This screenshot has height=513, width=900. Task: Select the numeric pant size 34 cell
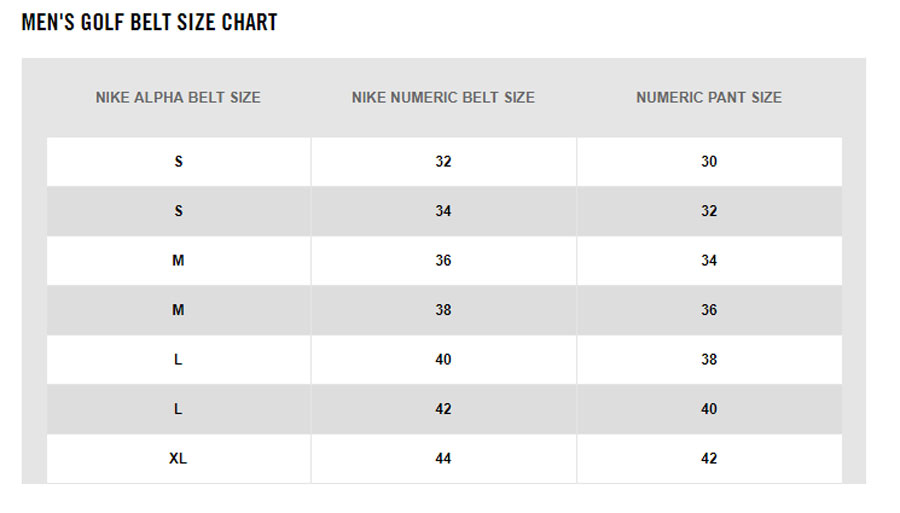[x=709, y=261]
